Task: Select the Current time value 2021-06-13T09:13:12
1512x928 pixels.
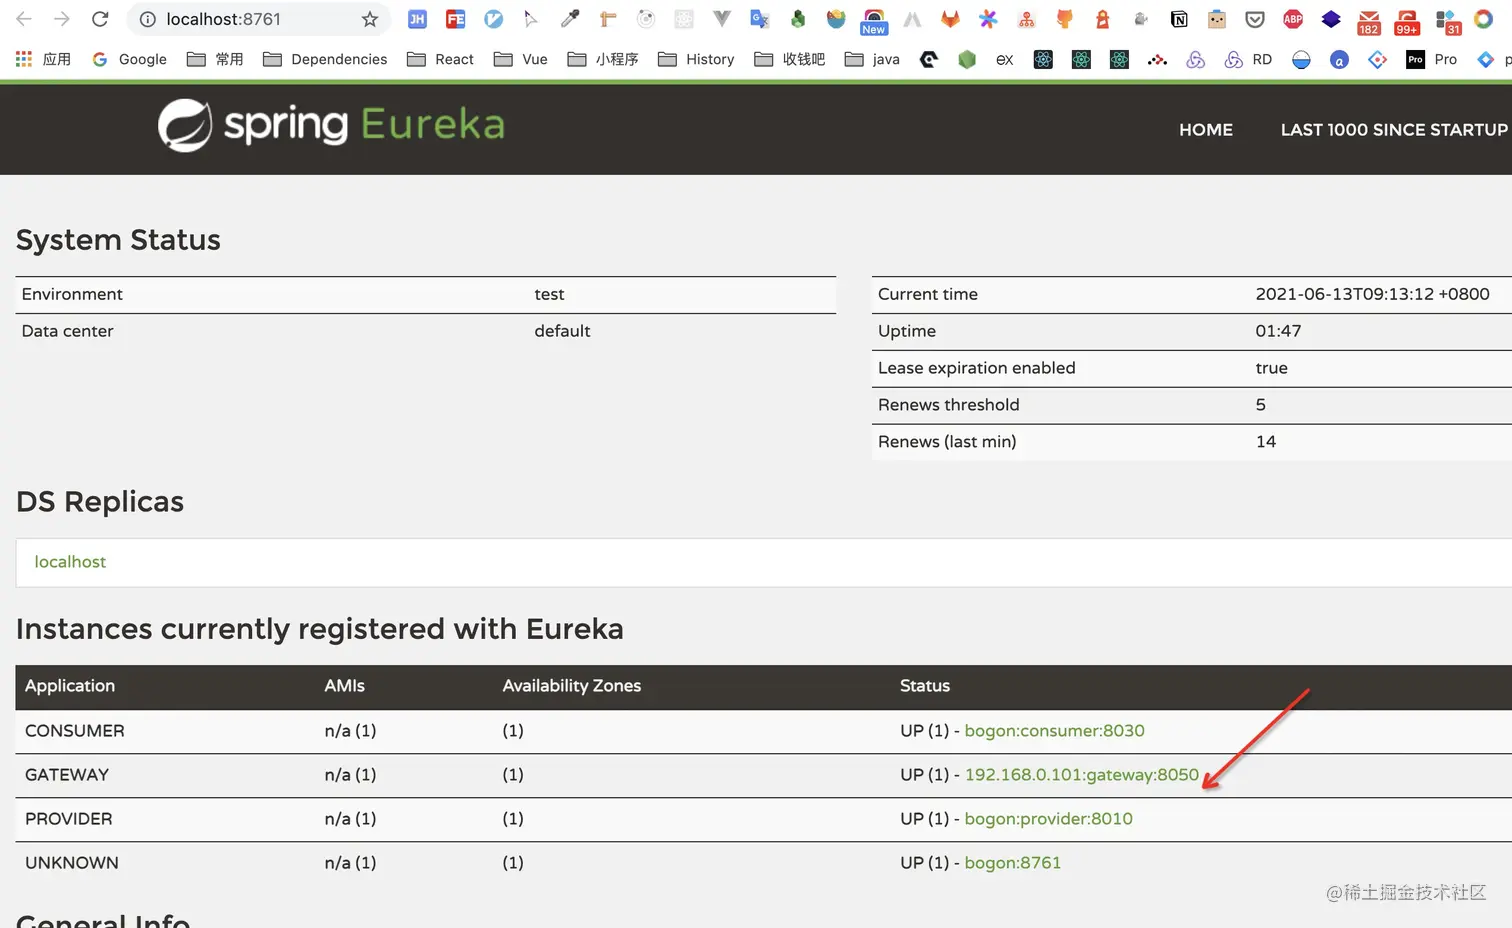Action: 1372,294
